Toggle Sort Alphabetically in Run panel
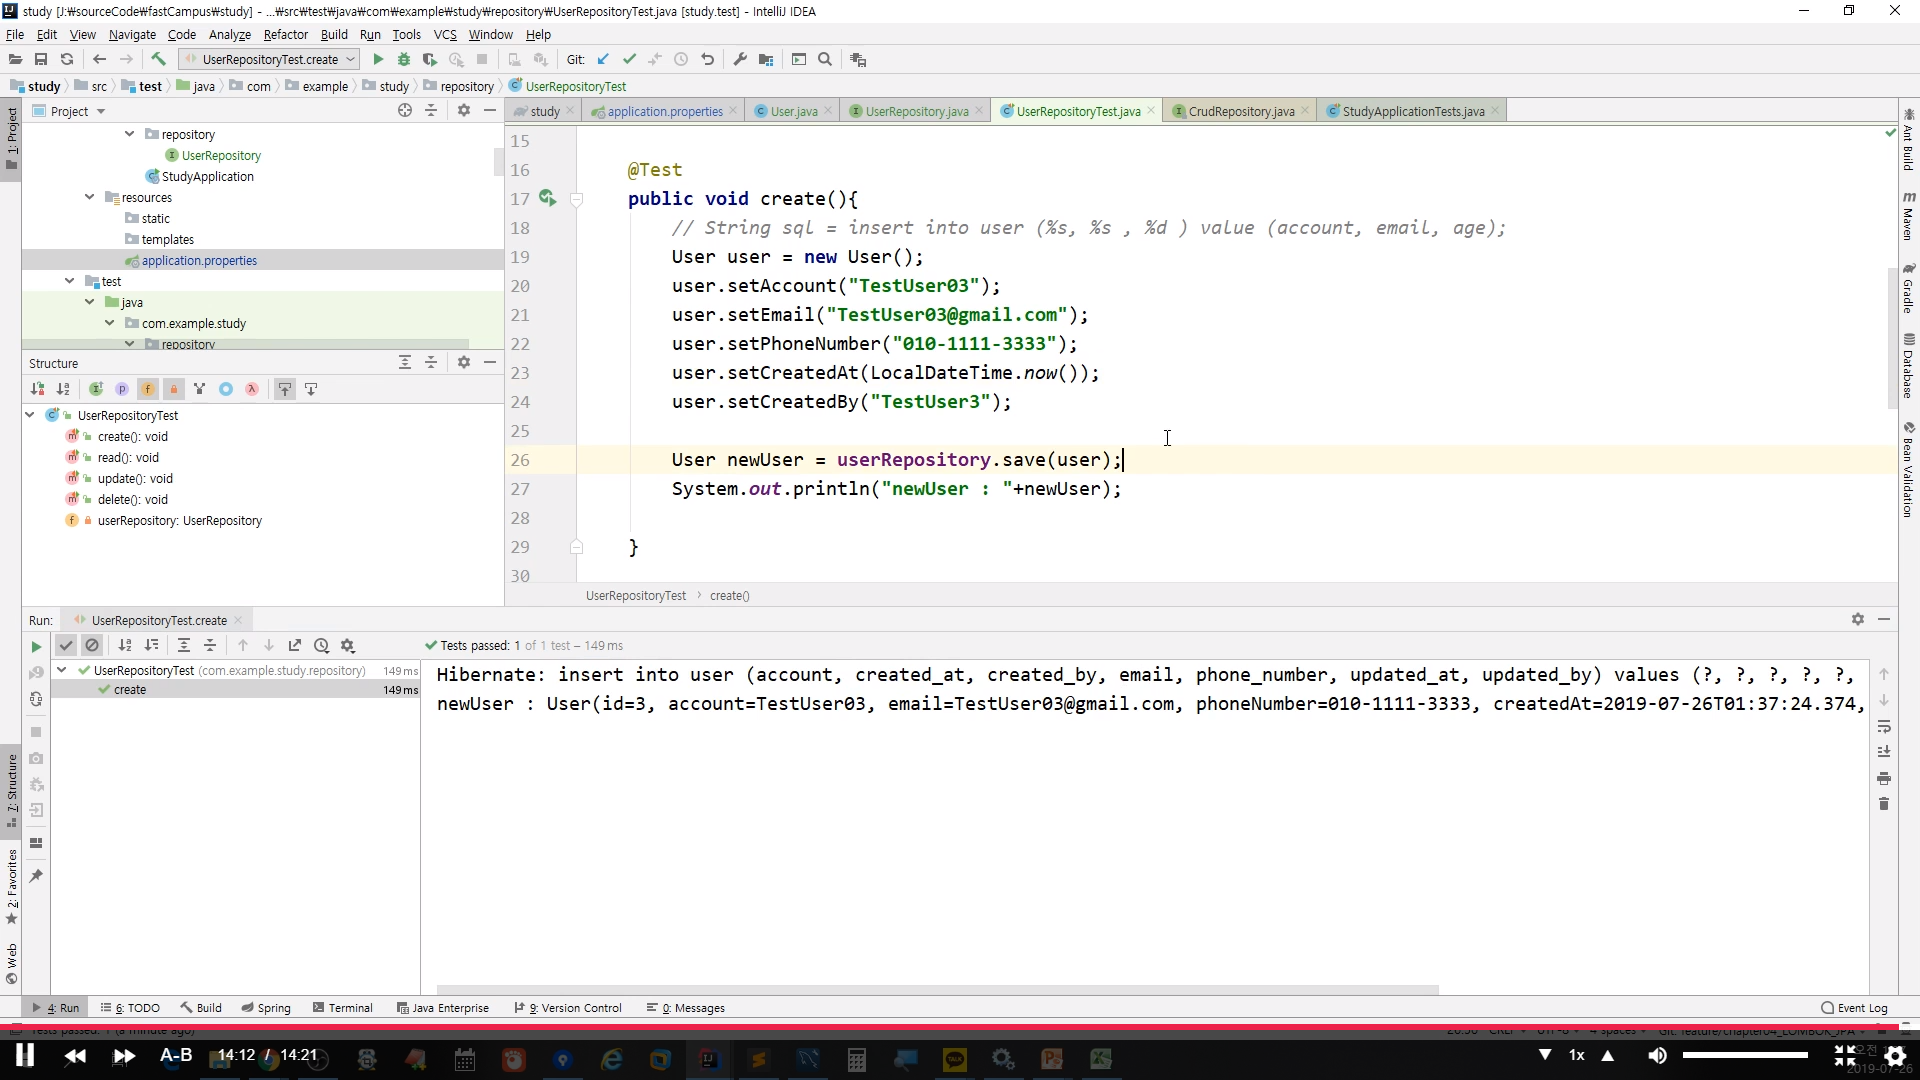The height and width of the screenshot is (1080, 1920). [x=125, y=646]
